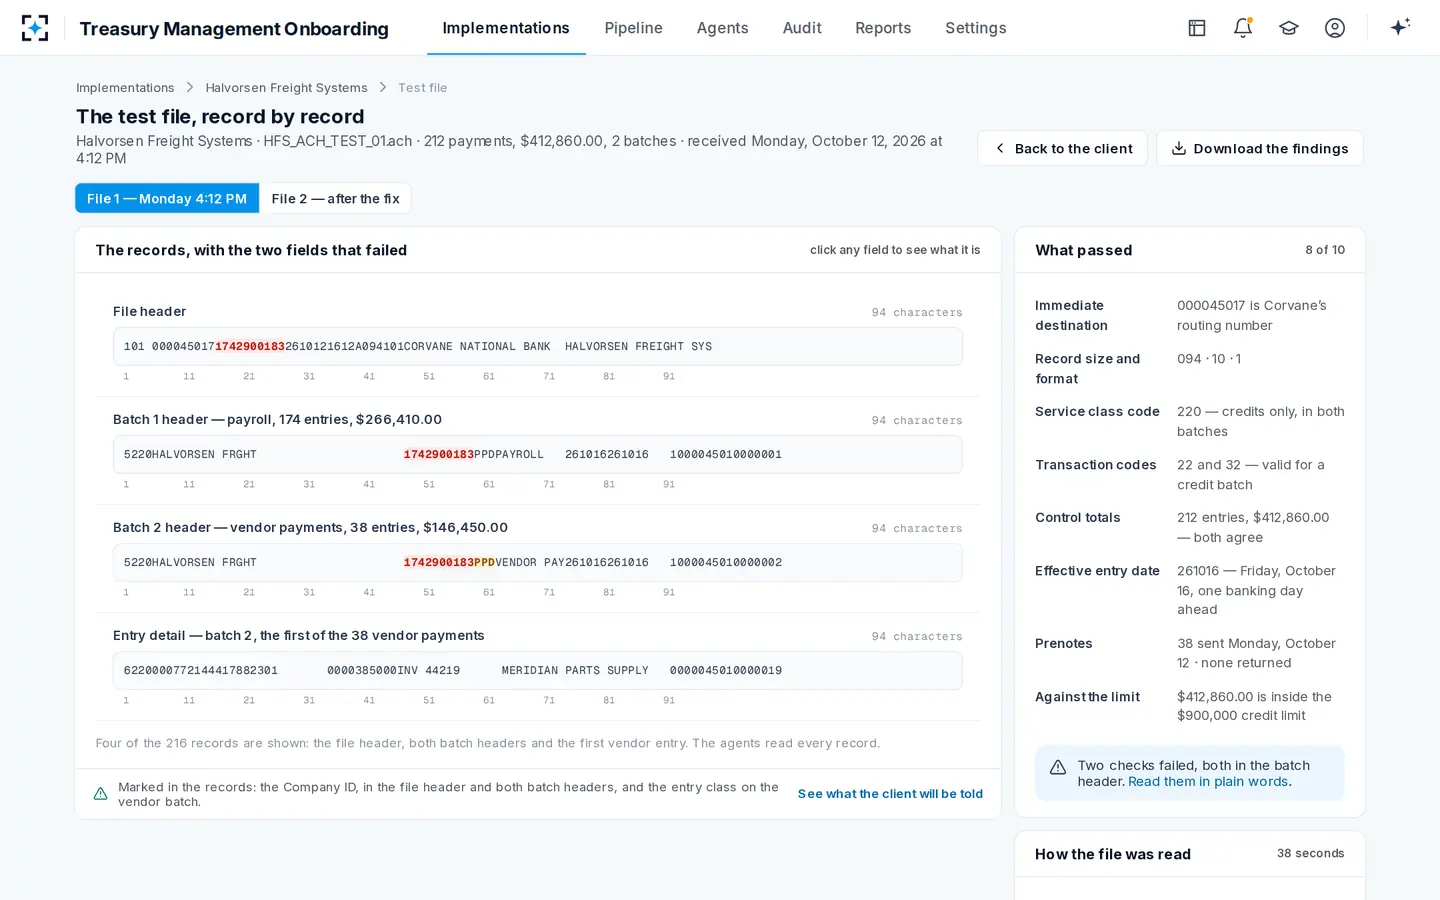Click '38 seconds' in How the file was read
The height and width of the screenshot is (900, 1440).
point(1310,854)
